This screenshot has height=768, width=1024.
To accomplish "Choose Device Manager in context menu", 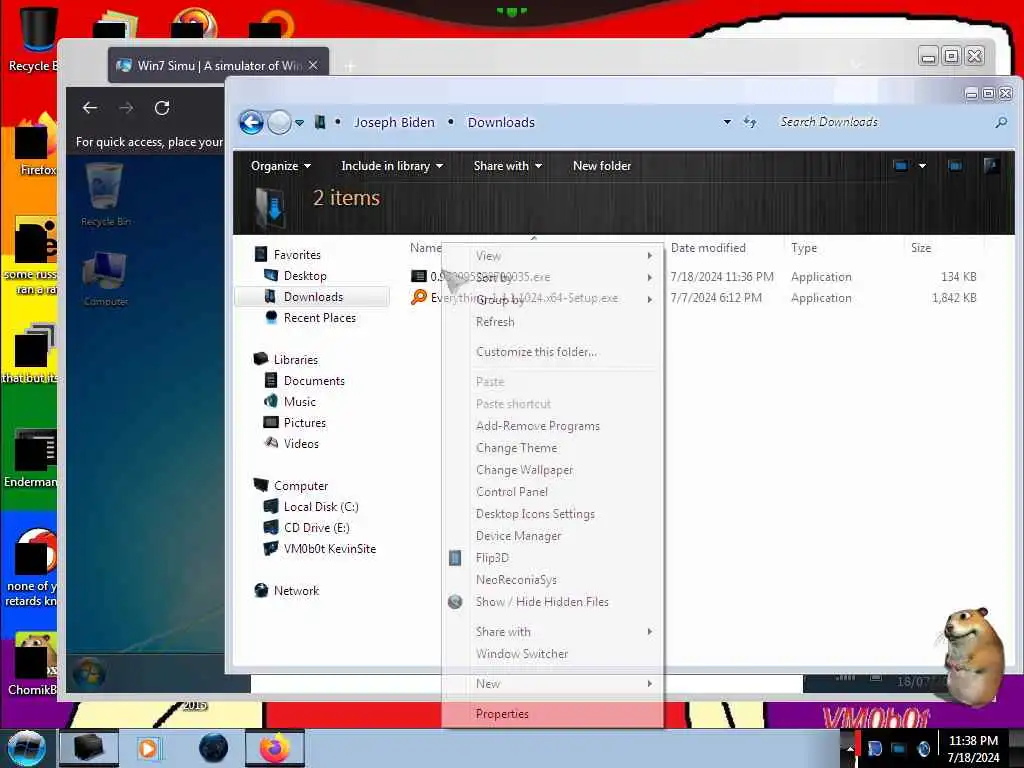I will [x=552, y=536].
